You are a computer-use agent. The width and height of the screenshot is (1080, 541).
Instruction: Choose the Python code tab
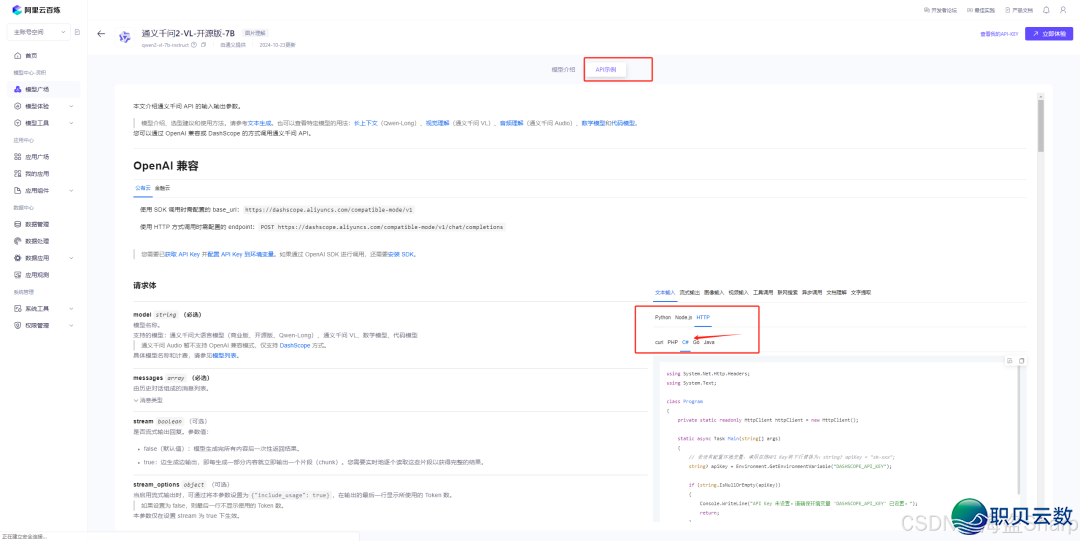[663, 317]
